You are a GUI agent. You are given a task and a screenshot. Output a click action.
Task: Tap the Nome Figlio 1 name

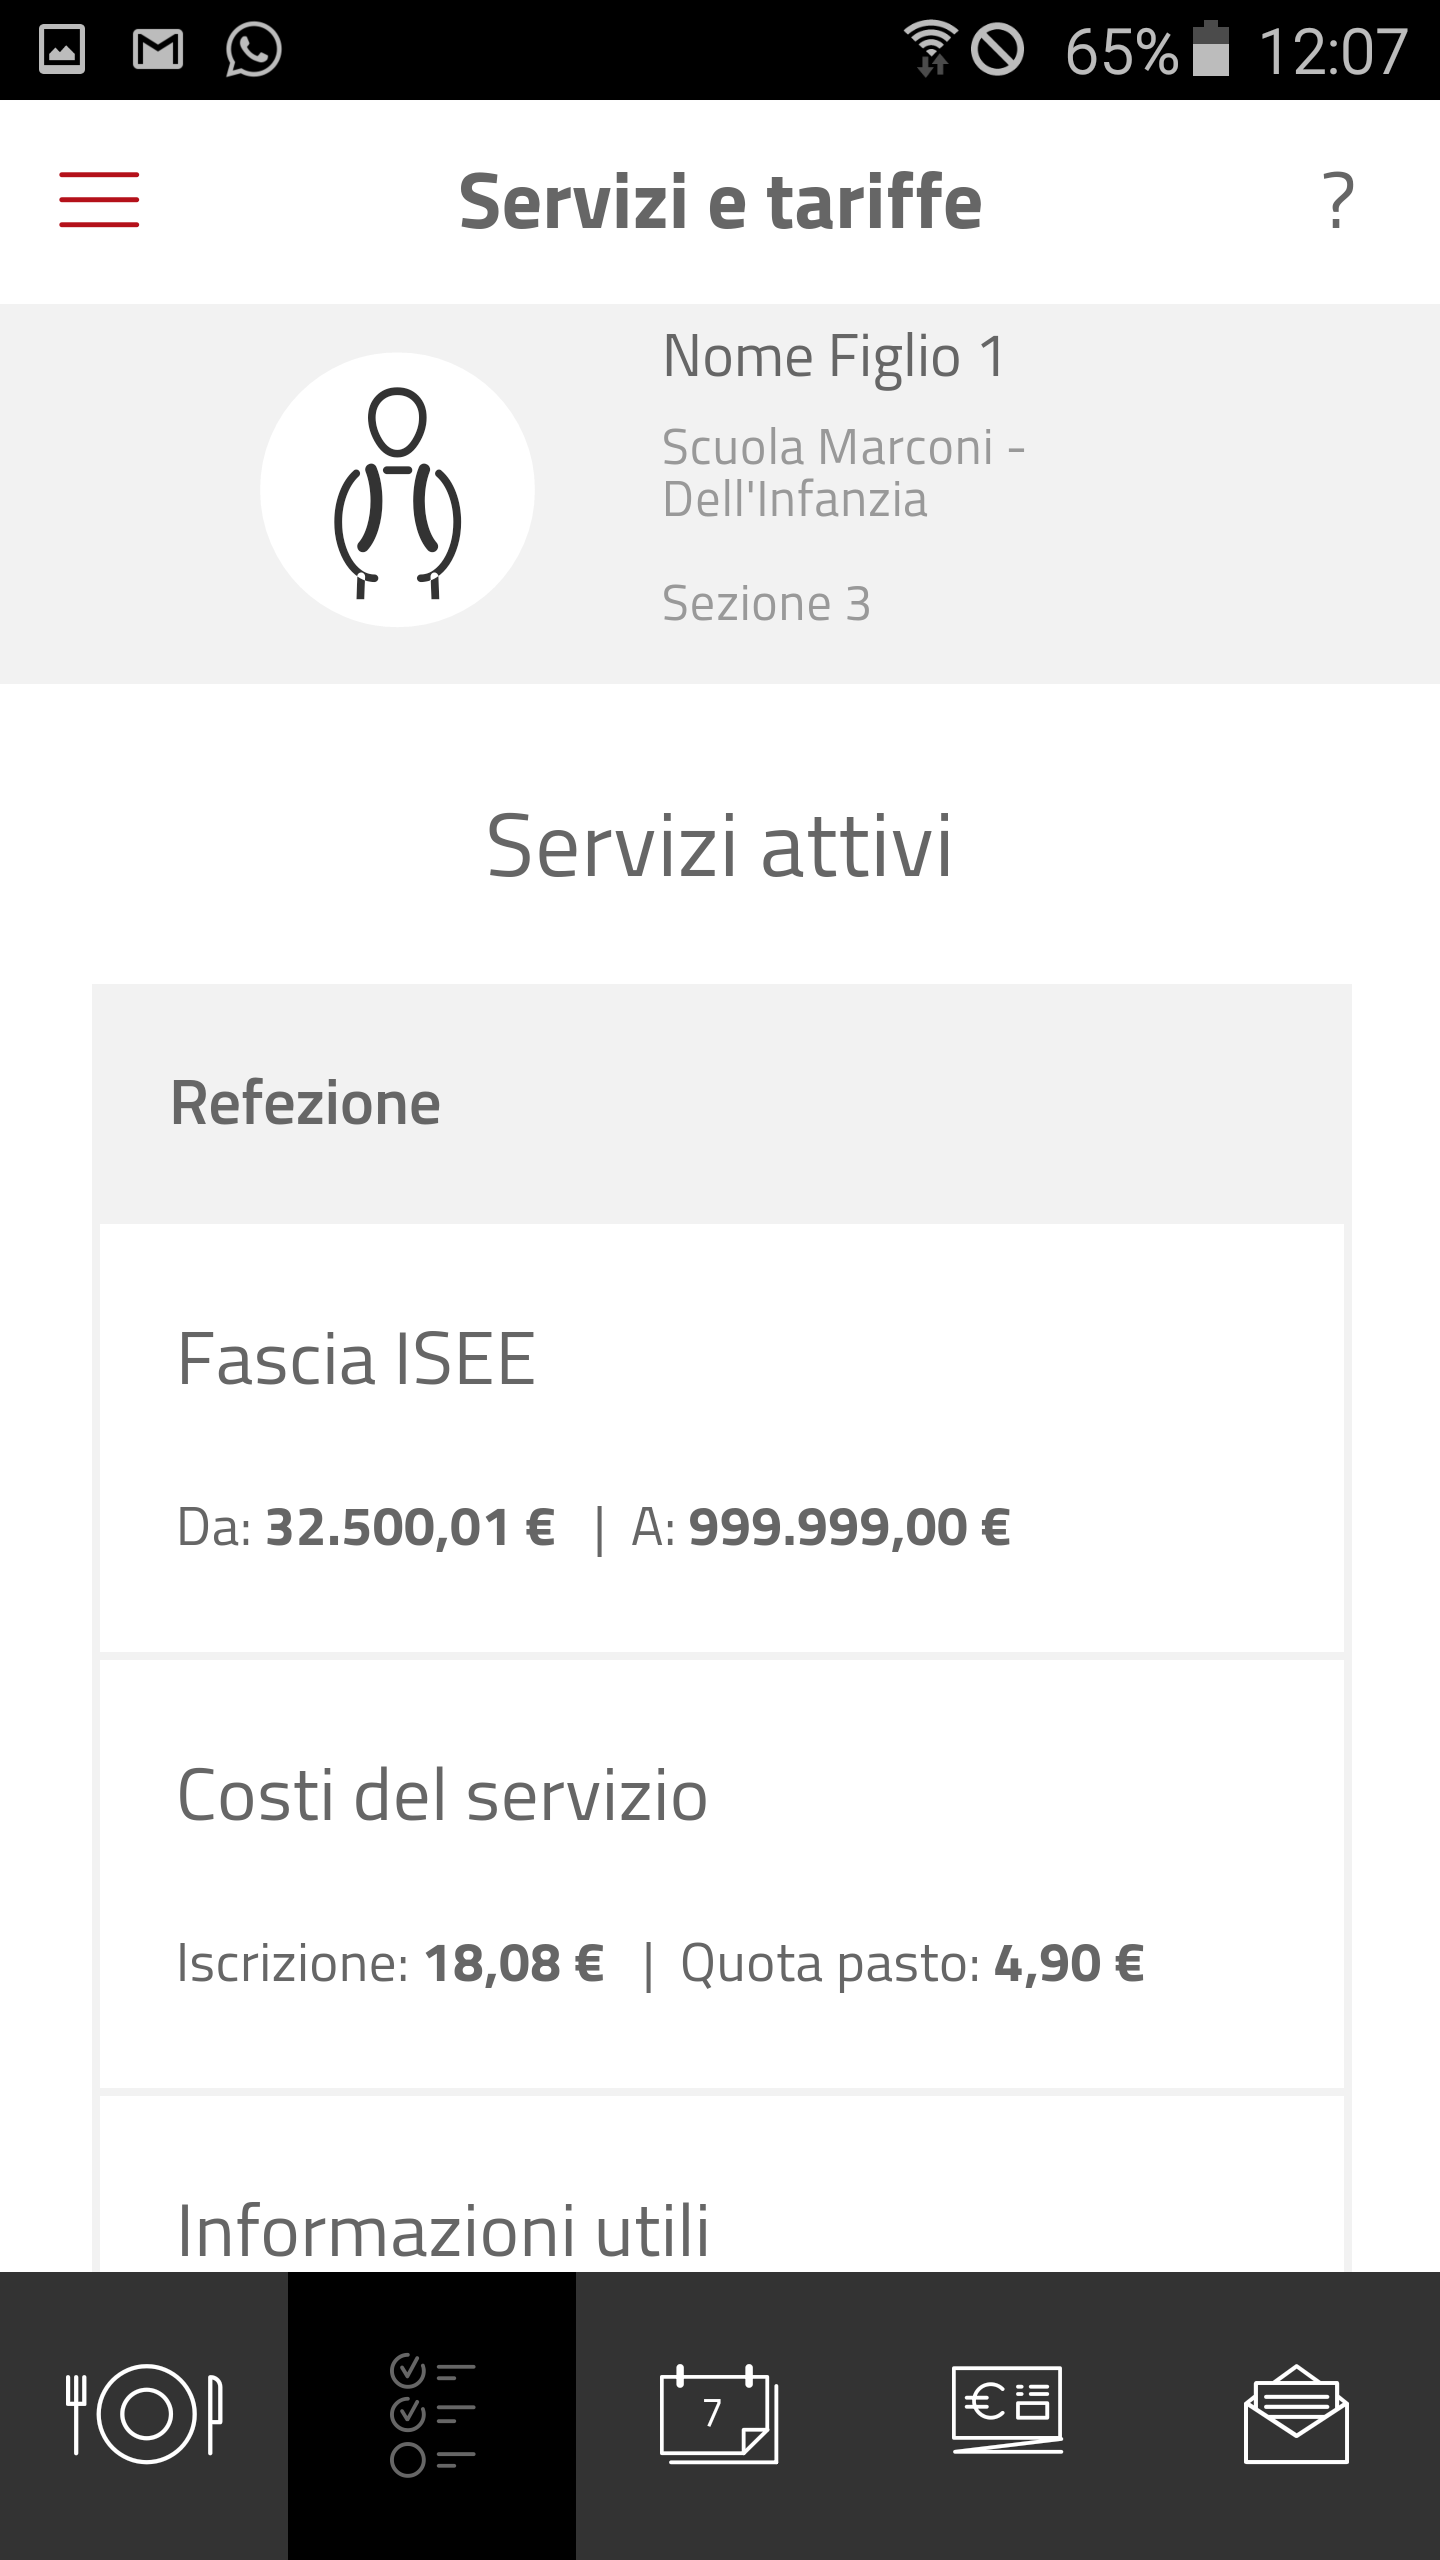[834, 357]
